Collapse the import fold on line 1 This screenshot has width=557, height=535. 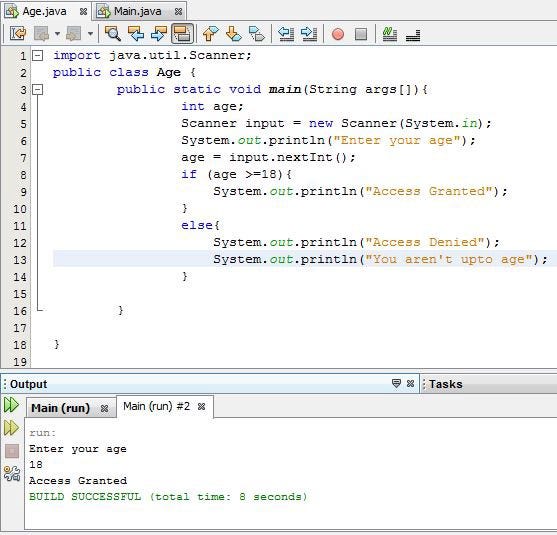point(38,55)
